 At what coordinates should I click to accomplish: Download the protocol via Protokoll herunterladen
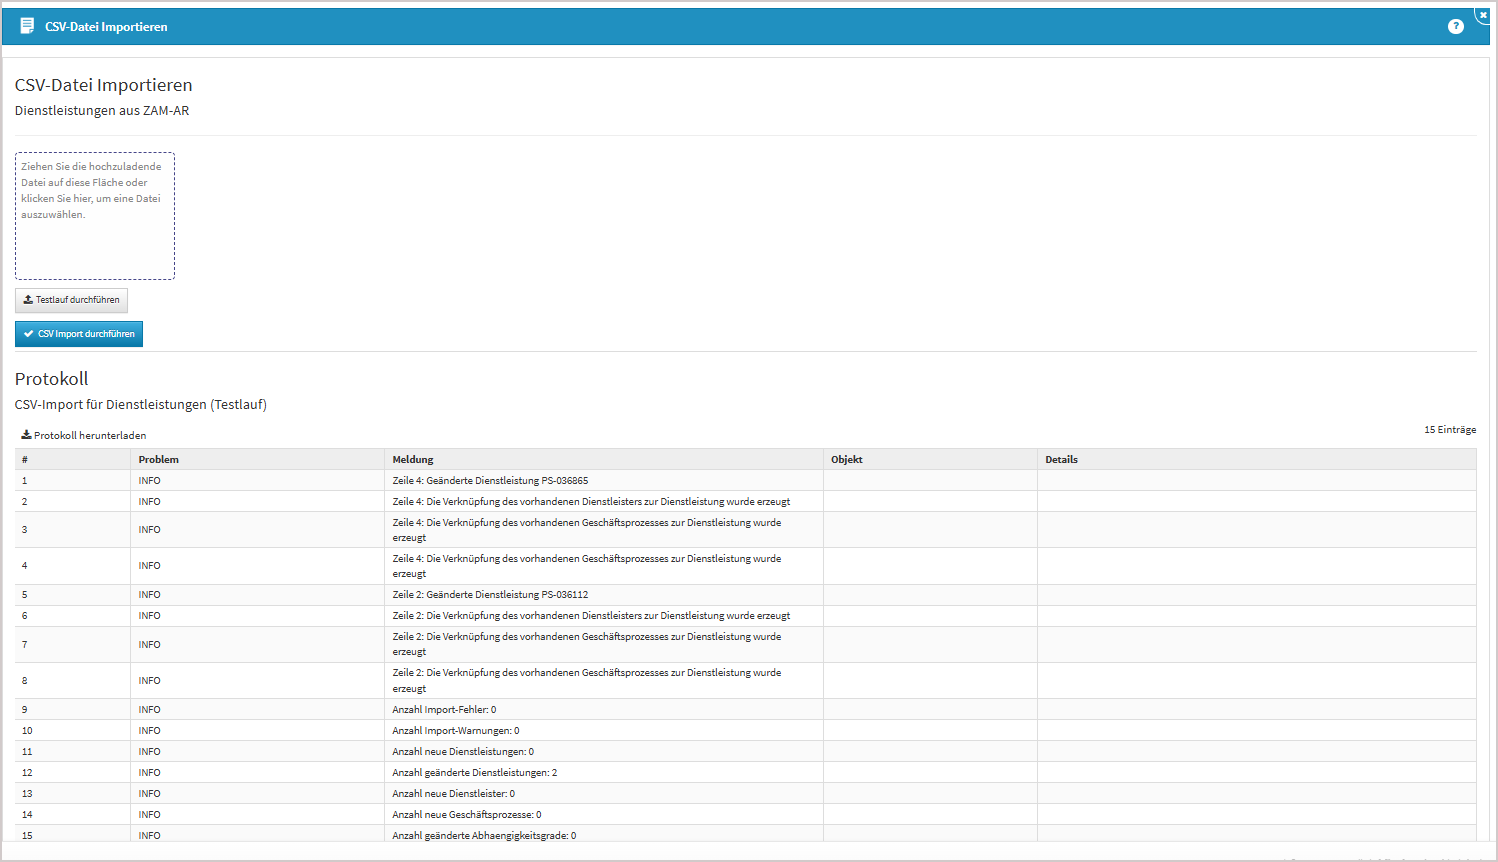[89, 436]
